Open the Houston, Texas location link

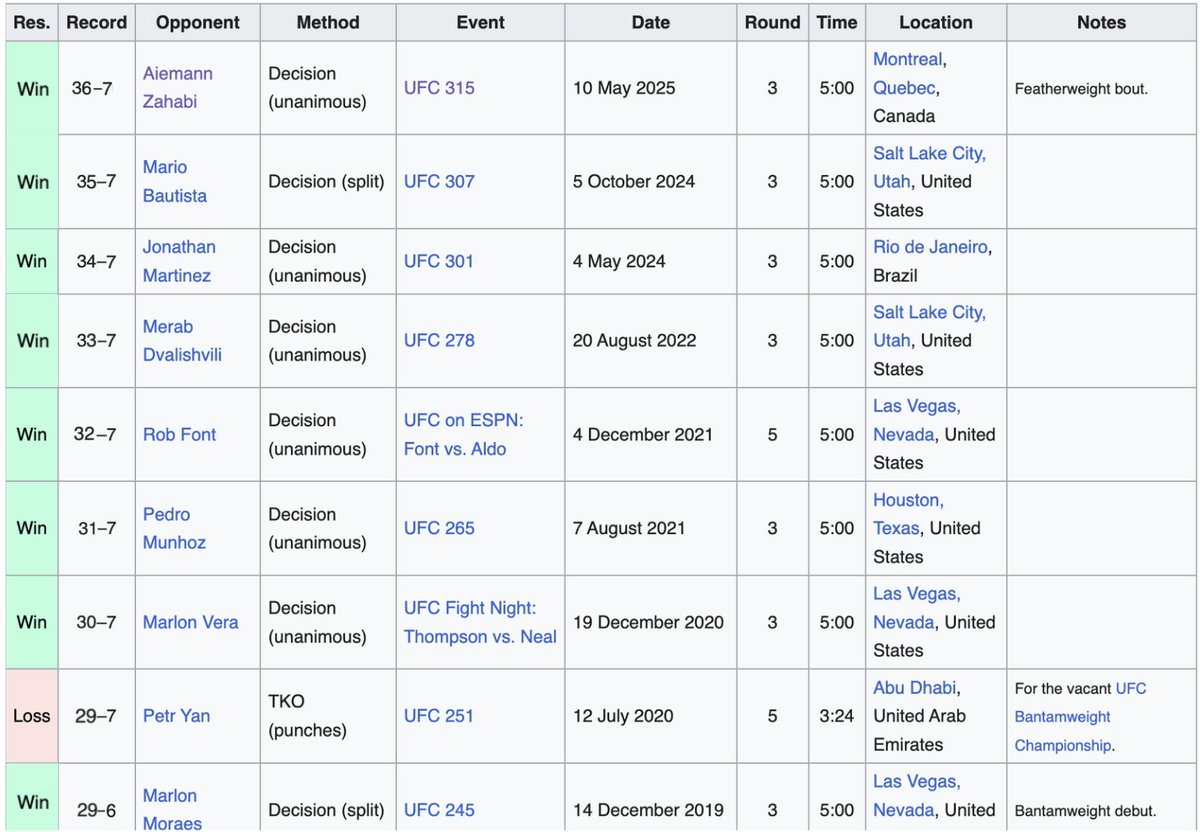pos(908,514)
